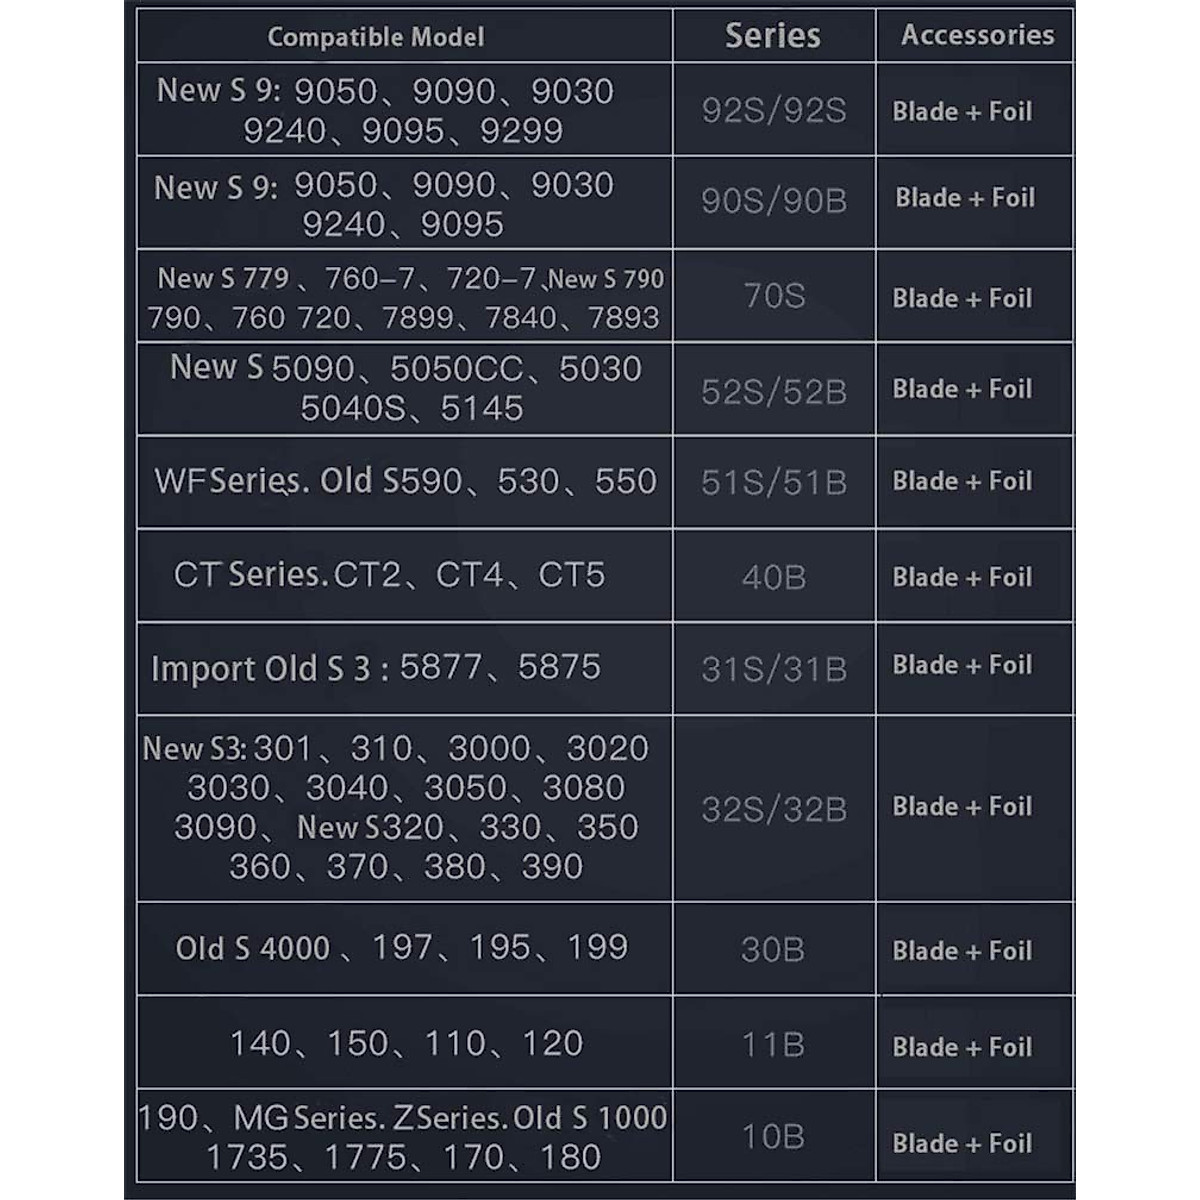Click the 32S/32B series cell
This screenshot has width=1200, height=1200.
pyautogui.click(x=774, y=808)
